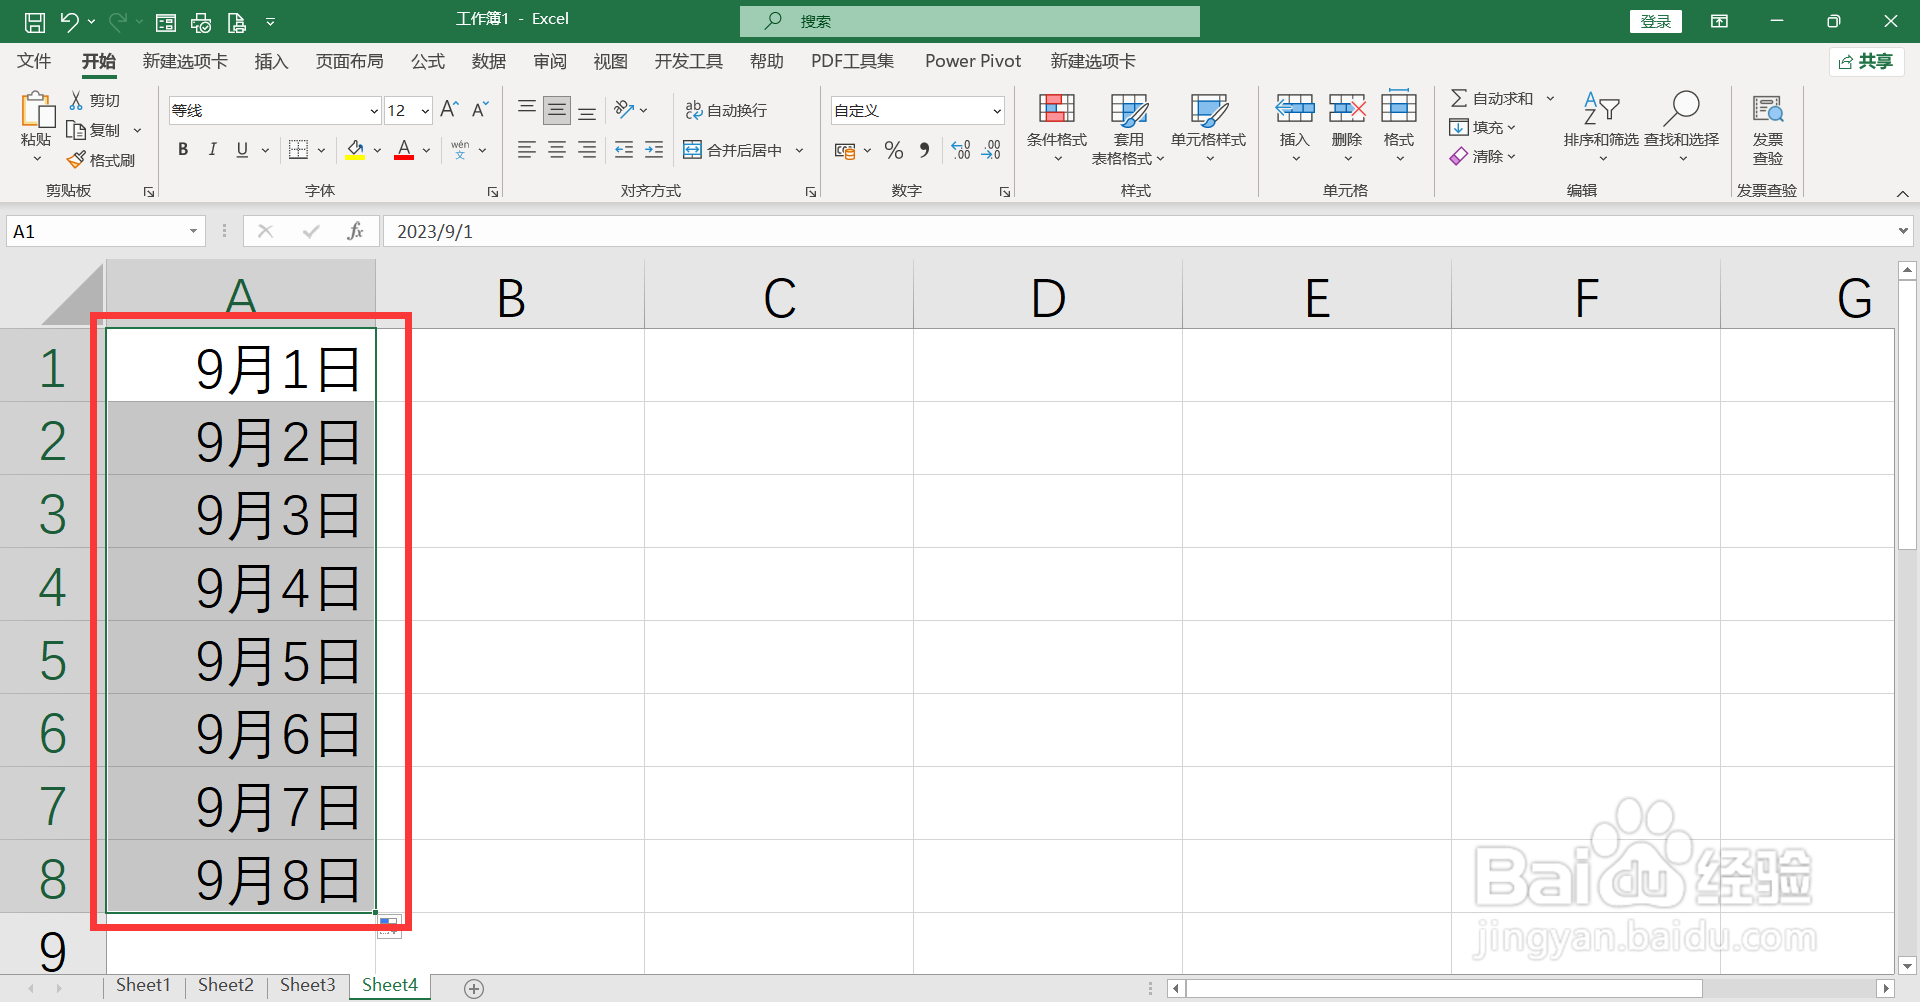
Task: Toggle top align
Action: [527, 109]
